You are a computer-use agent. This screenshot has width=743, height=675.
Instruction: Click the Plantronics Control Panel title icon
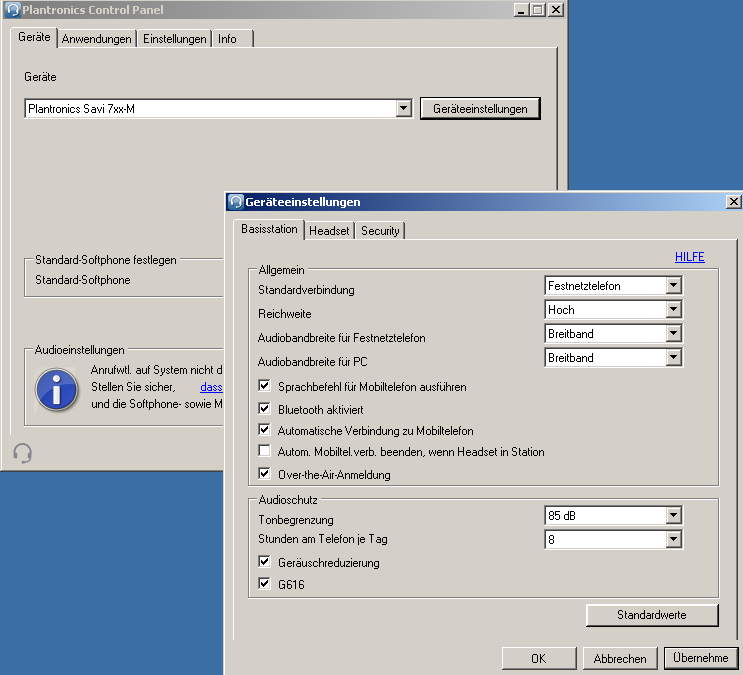[x=13, y=9]
